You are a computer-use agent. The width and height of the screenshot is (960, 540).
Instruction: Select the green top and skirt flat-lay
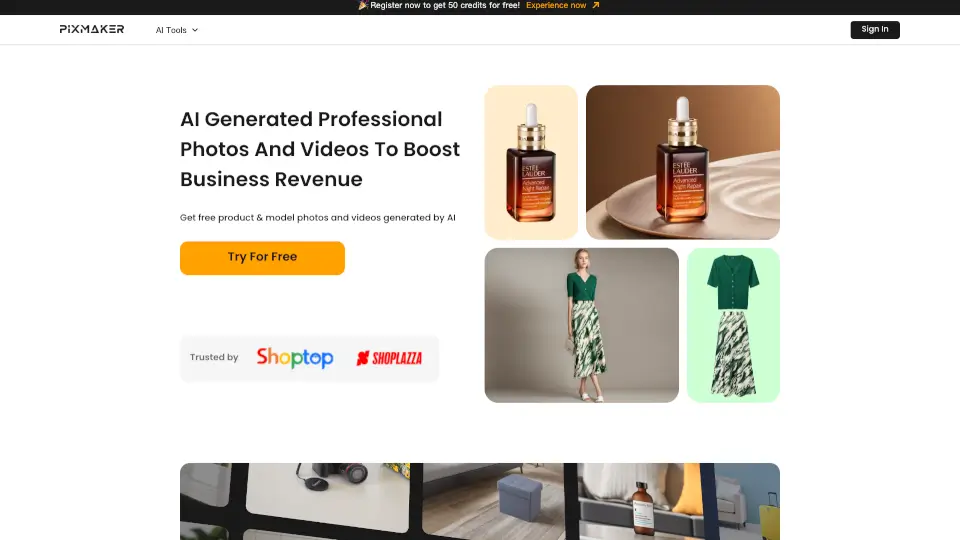(x=733, y=325)
